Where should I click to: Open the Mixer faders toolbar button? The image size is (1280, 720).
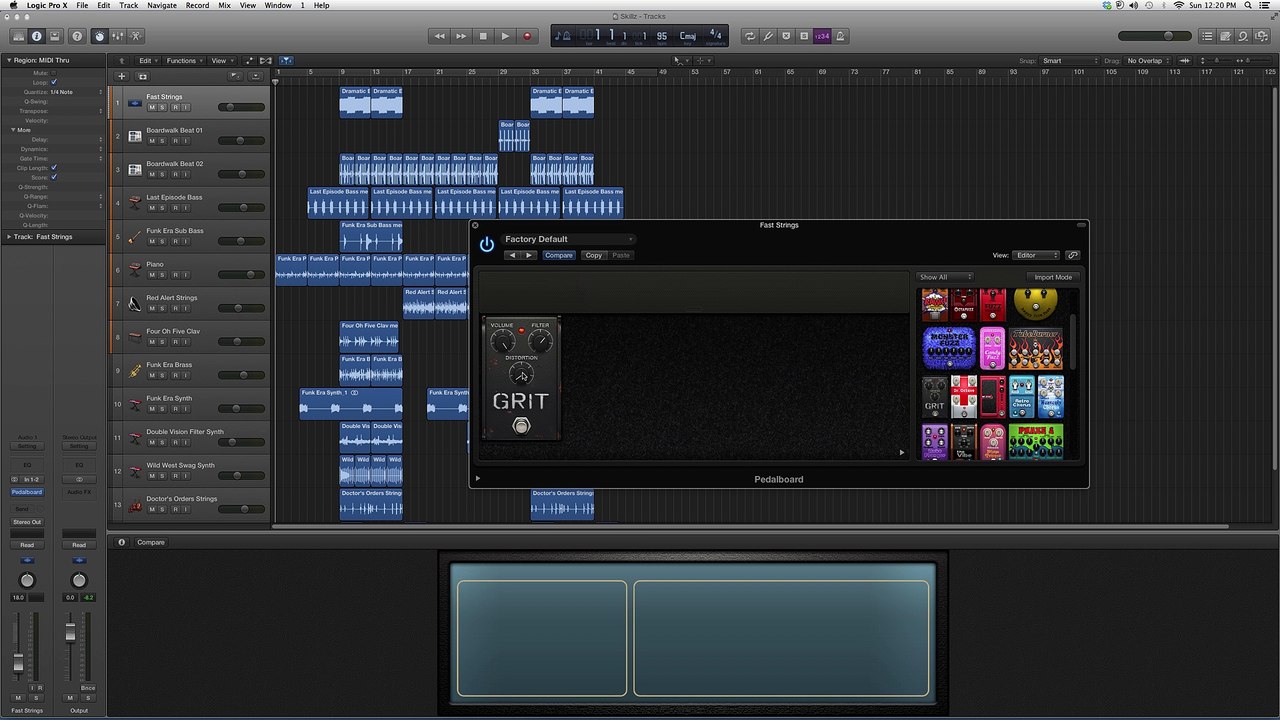click(118, 36)
